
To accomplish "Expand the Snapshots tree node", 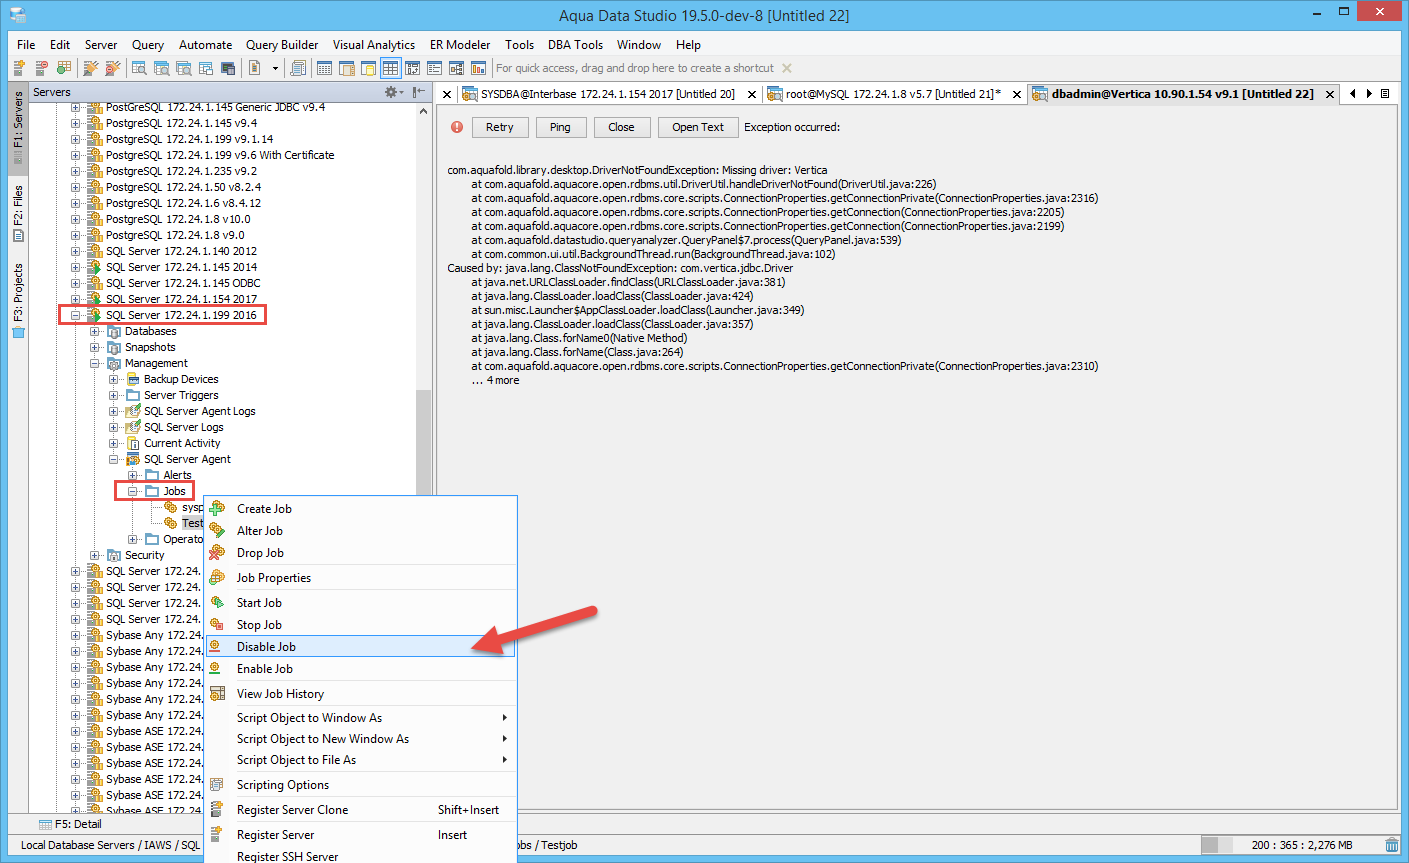I will click(x=94, y=347).
